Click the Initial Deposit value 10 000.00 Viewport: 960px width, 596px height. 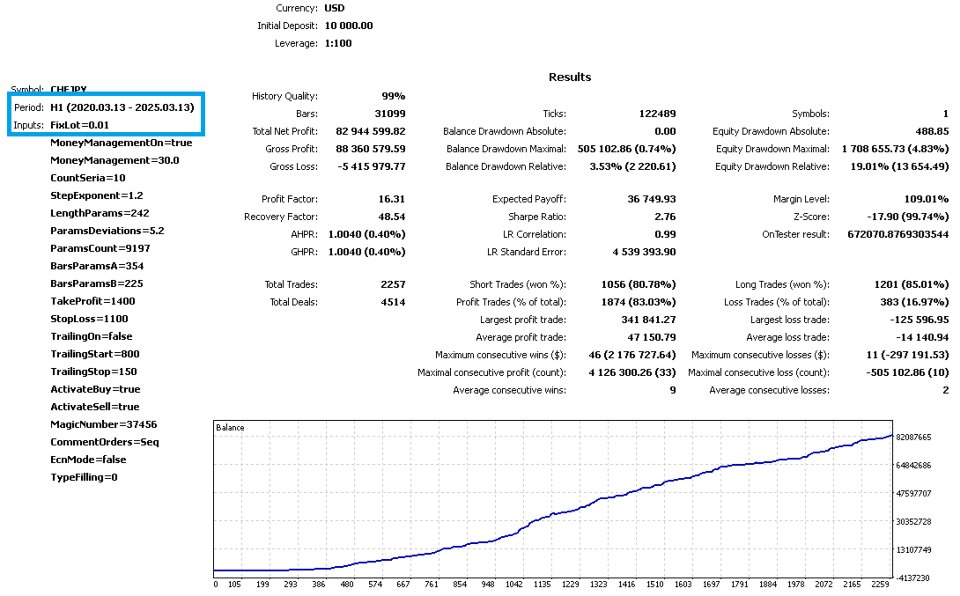[348, 26]
